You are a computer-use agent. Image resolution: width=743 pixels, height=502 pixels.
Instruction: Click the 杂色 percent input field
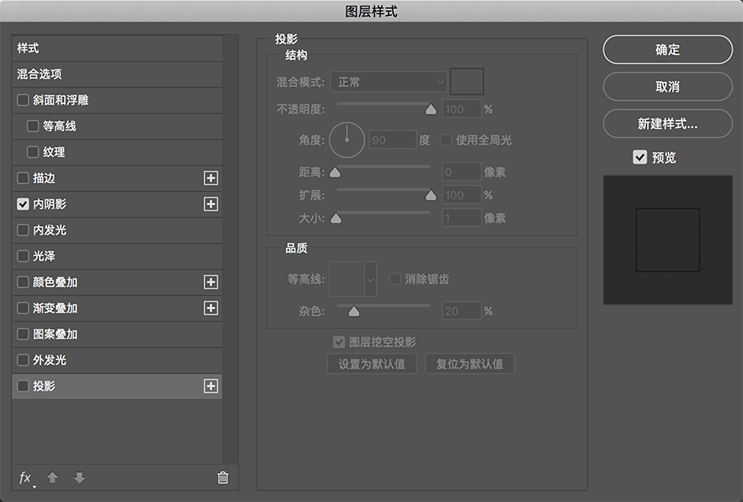462,311
